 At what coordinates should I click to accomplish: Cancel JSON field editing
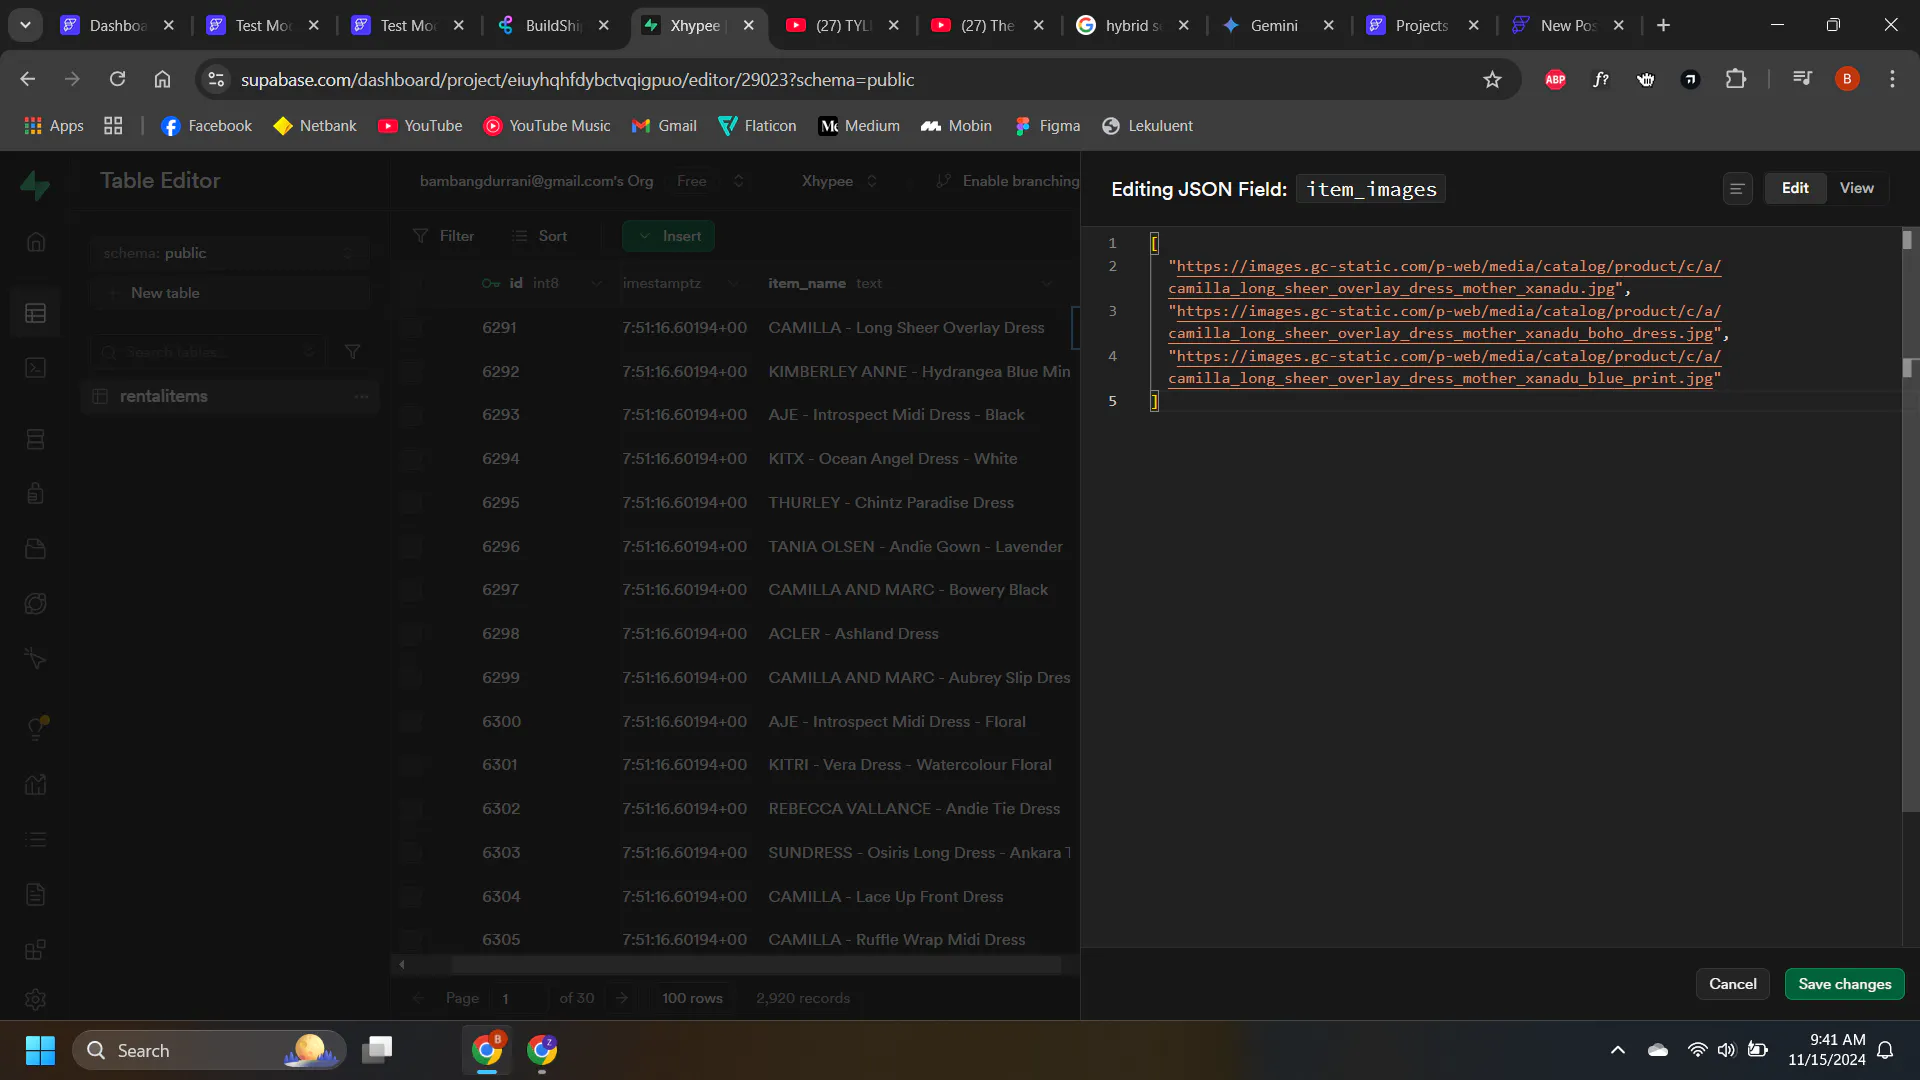click(x=1732, y=984)
